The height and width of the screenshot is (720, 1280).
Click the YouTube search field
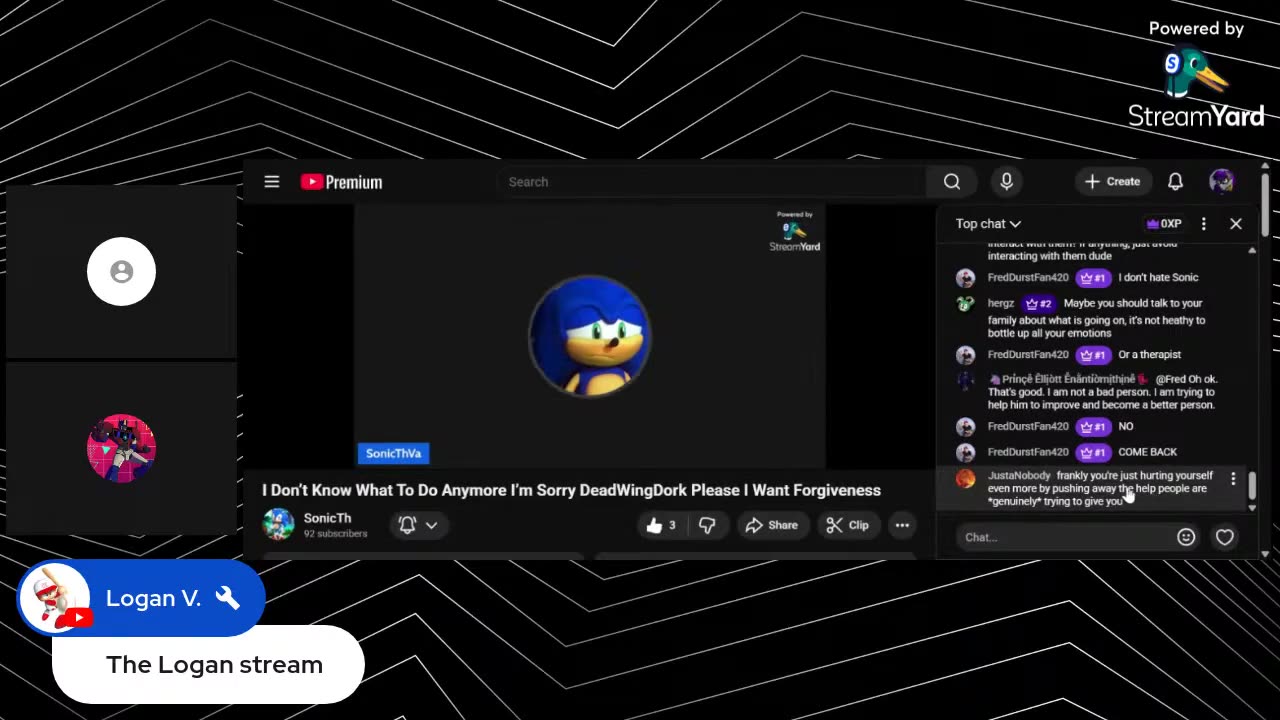712,182
